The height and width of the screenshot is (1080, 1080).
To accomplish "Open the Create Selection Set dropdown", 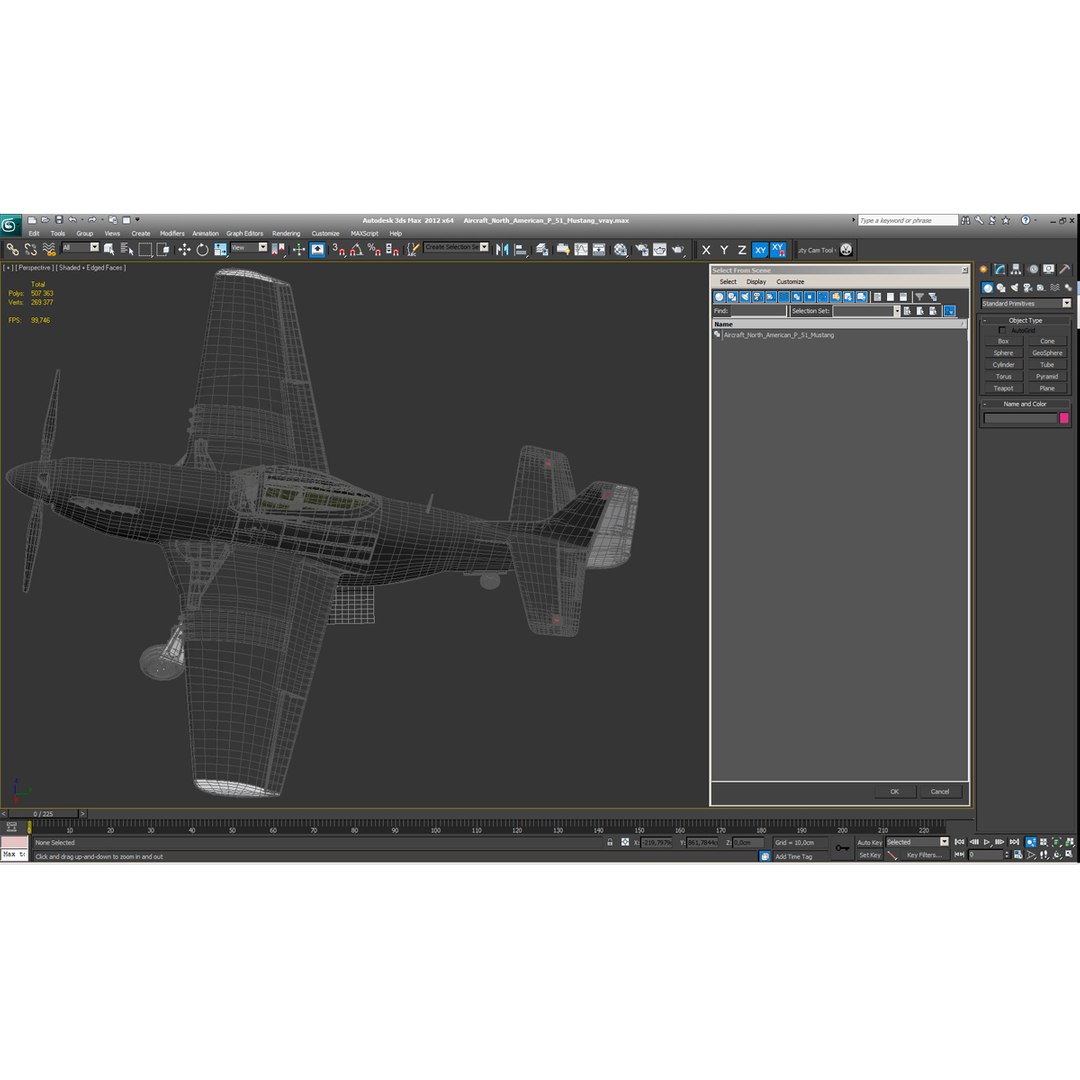I will tap(457, 247).
